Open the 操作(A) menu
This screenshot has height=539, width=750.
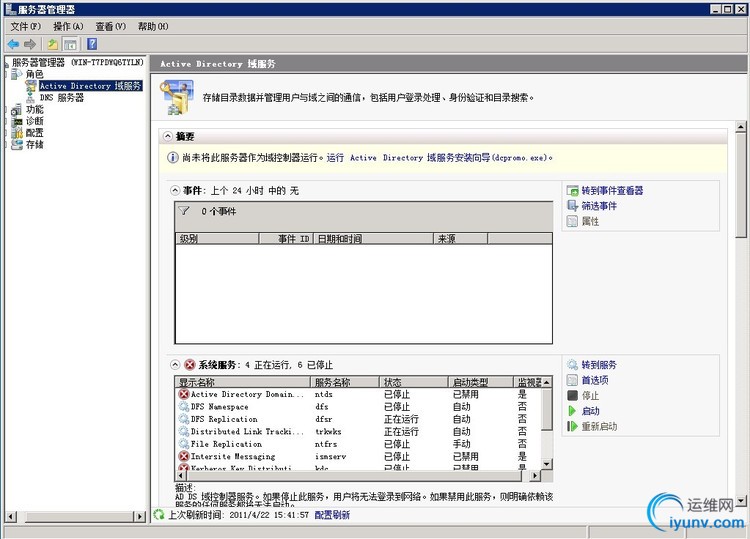pyautogui.click(x=68, y=26)
